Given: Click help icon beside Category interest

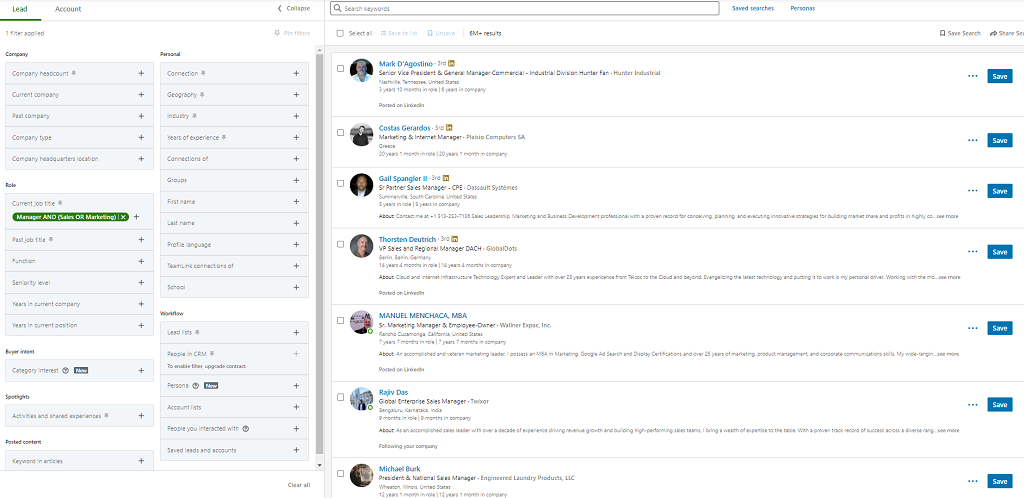Looking at the screenshot, I should click(x=65, y=370).
